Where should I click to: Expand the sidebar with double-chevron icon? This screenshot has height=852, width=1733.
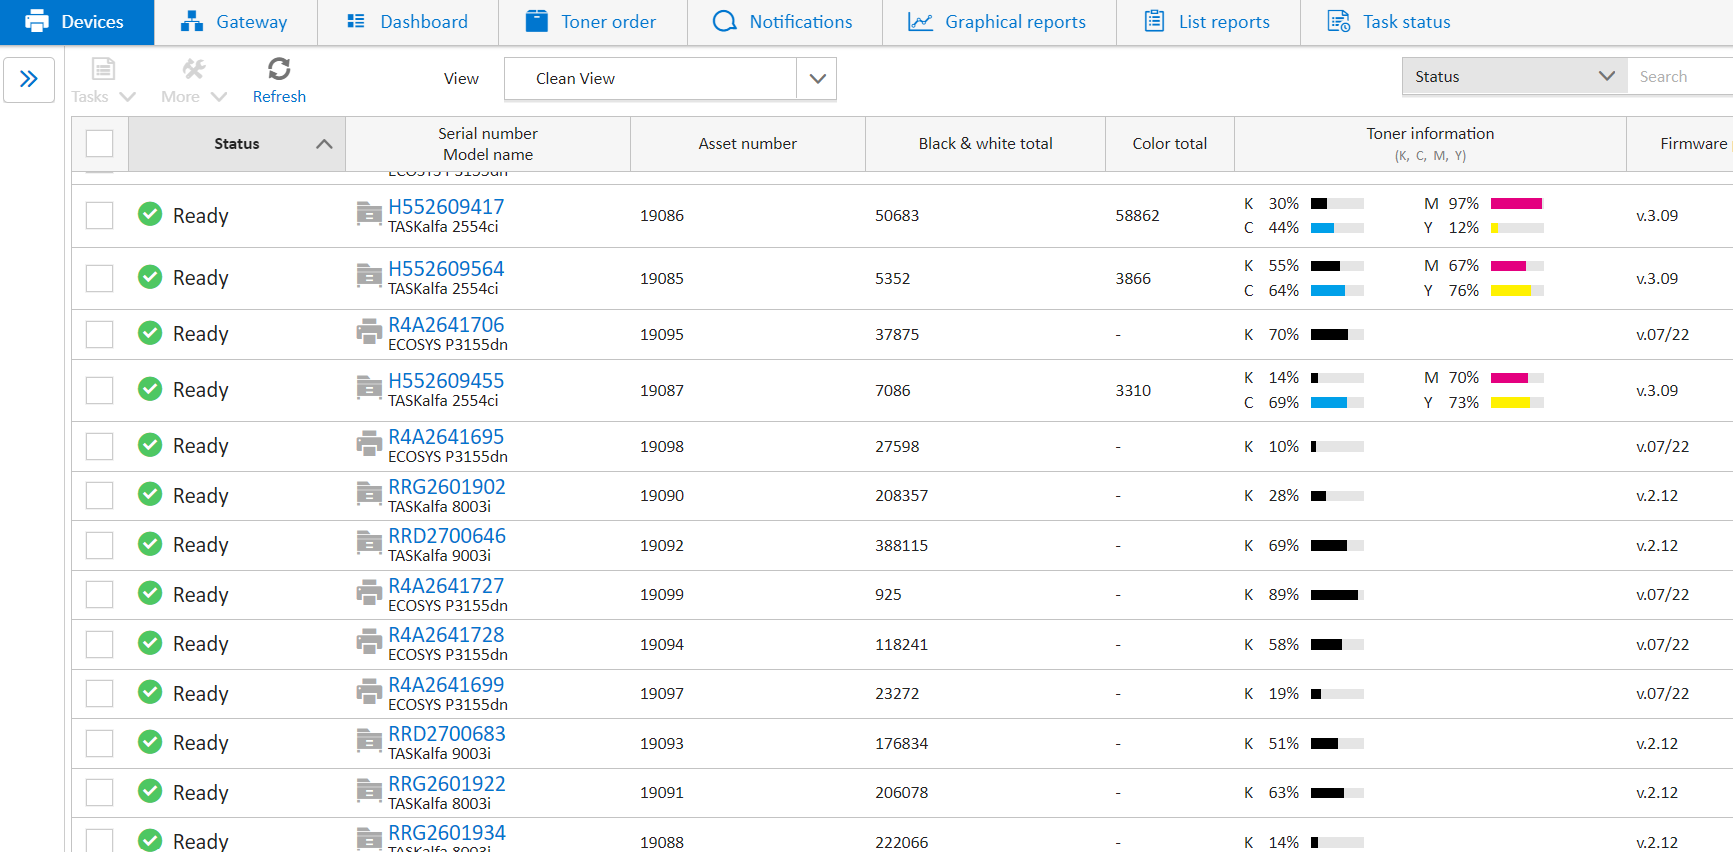click(29, 79)
